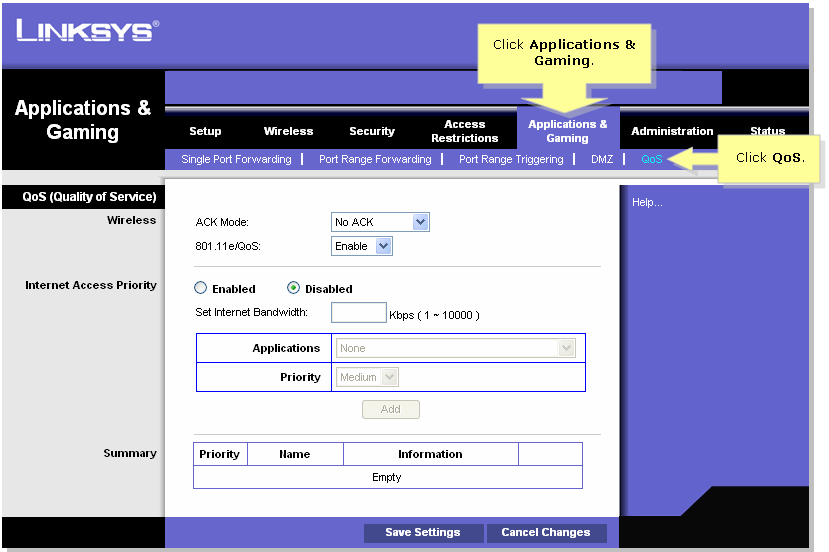Open the Applications None dropdown
The image size is (829, 552).
click(x=456, y=348)
